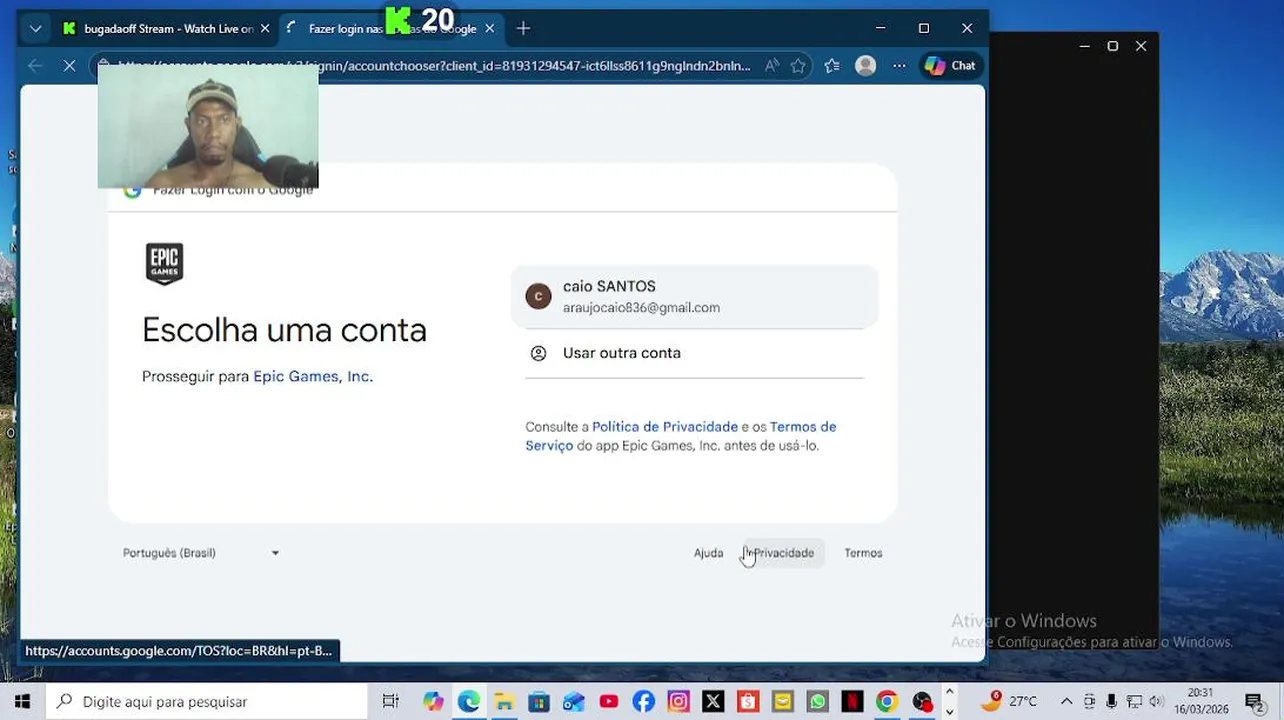Open the Epic Games, Inc. link
This screenshot has height=720, width=1284.
[313, 377]
